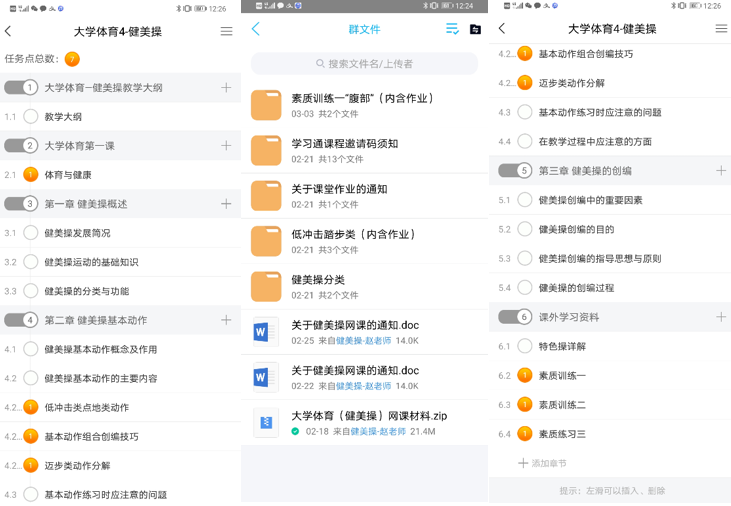Expand the plus next to 大学体育第一课
This screenshot has height=506, width=731.
226,146
